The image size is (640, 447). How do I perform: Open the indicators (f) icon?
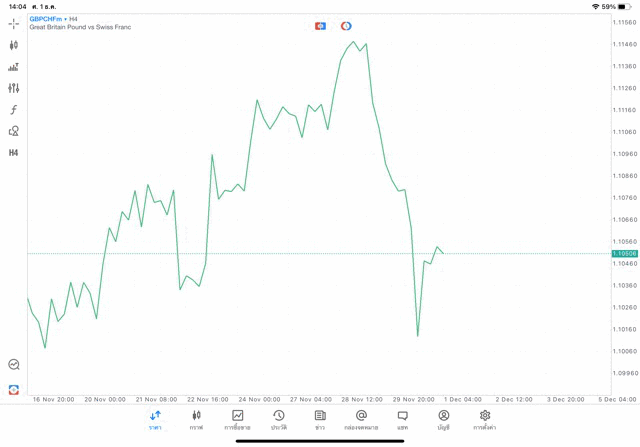(x=14, y=110)
